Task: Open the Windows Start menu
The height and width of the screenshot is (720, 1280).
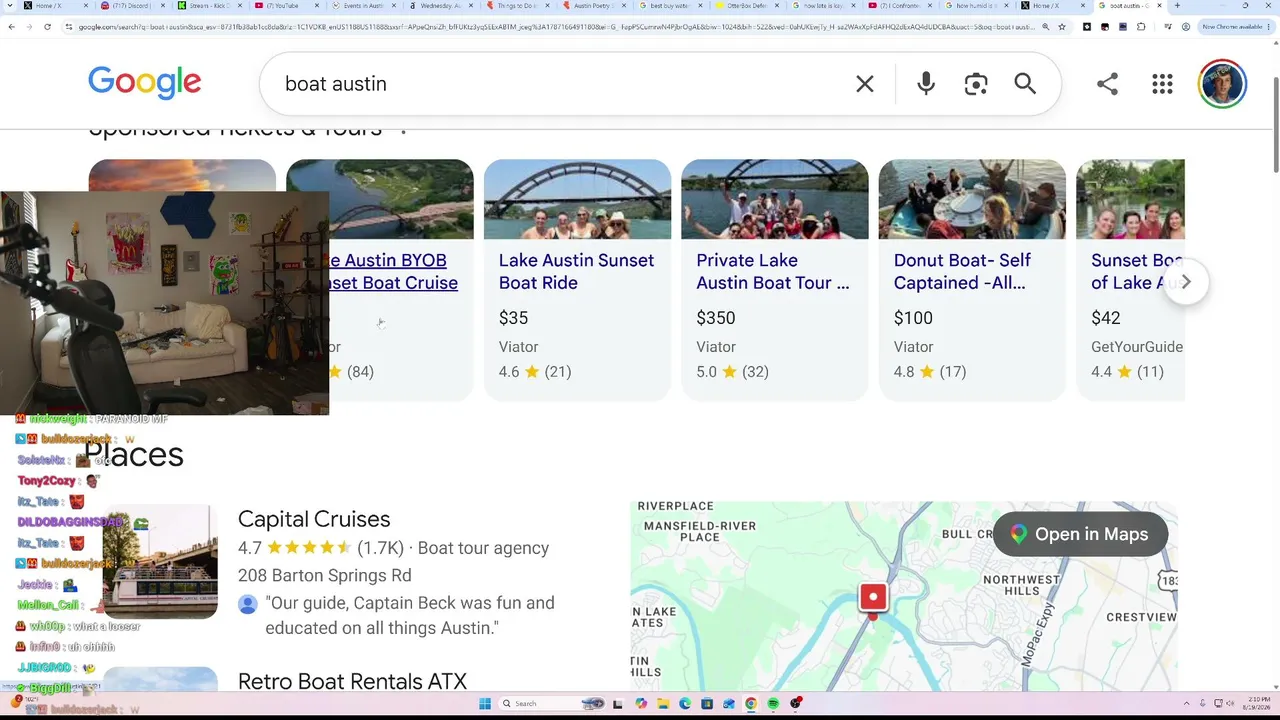Action: click(x=485, y=703)
